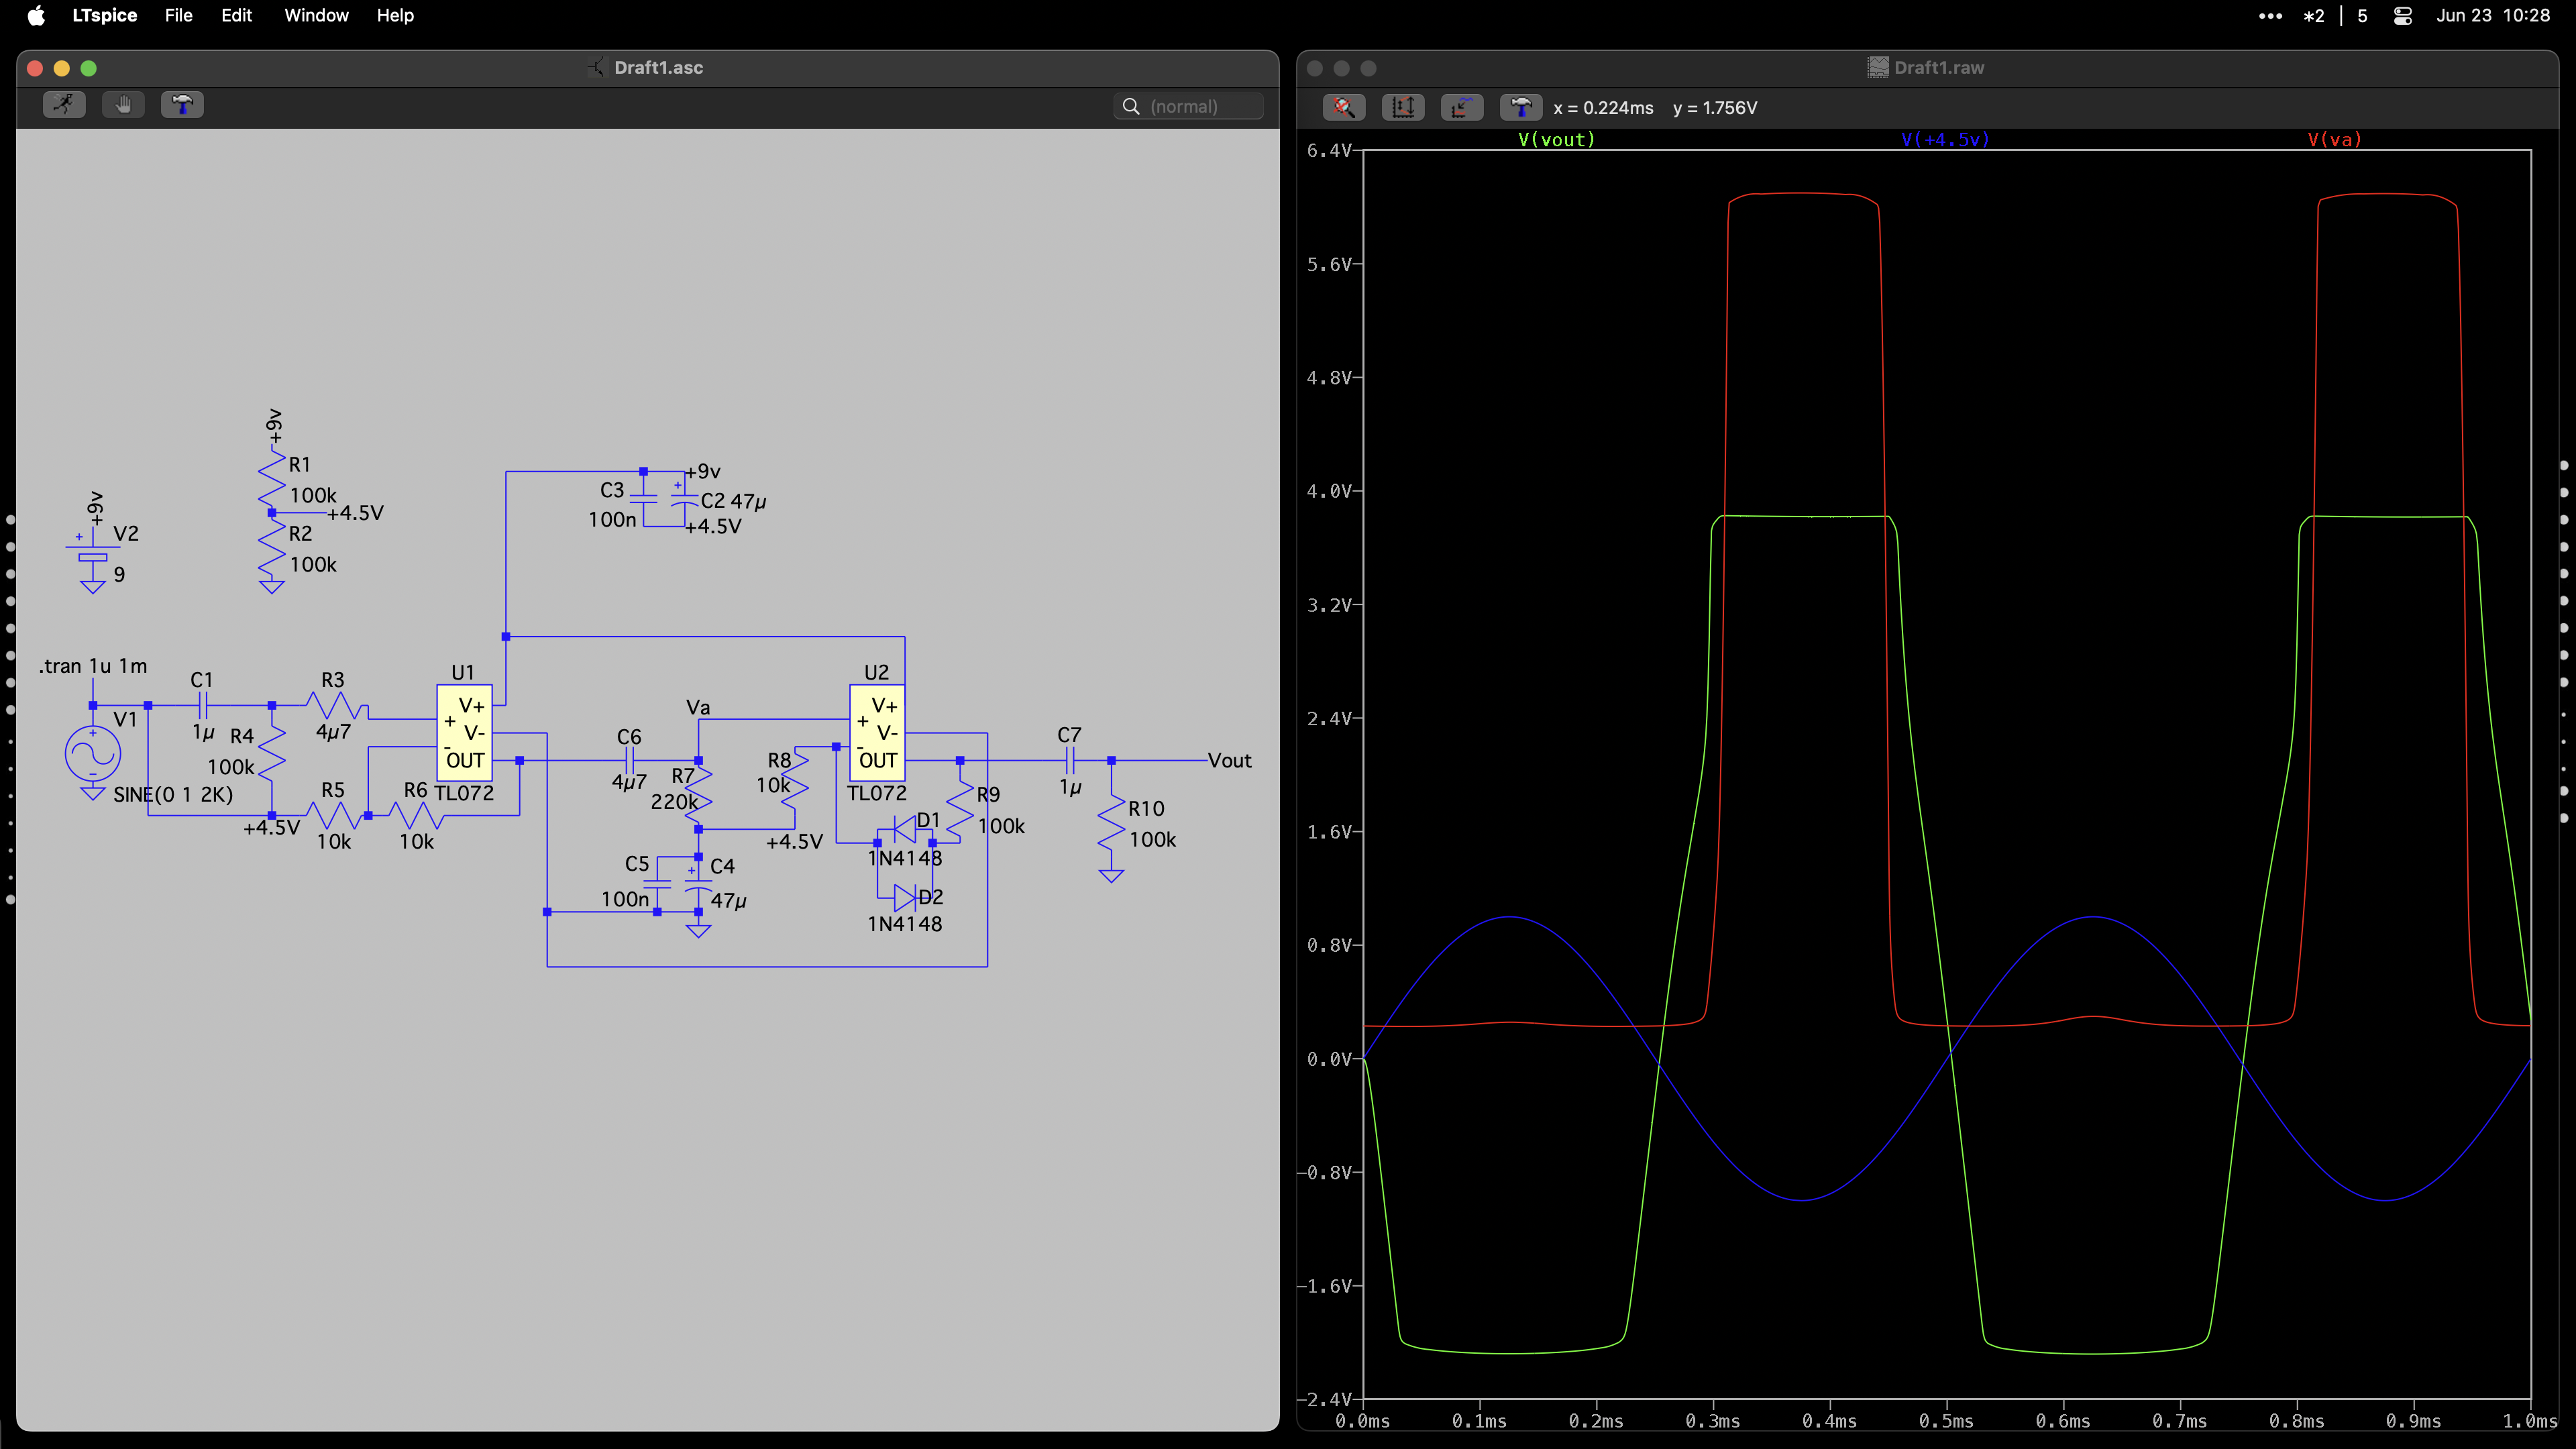The height and width of the screenshot is (1449, 2576).
Task: Open the File menu
Action: coord(178,16)
